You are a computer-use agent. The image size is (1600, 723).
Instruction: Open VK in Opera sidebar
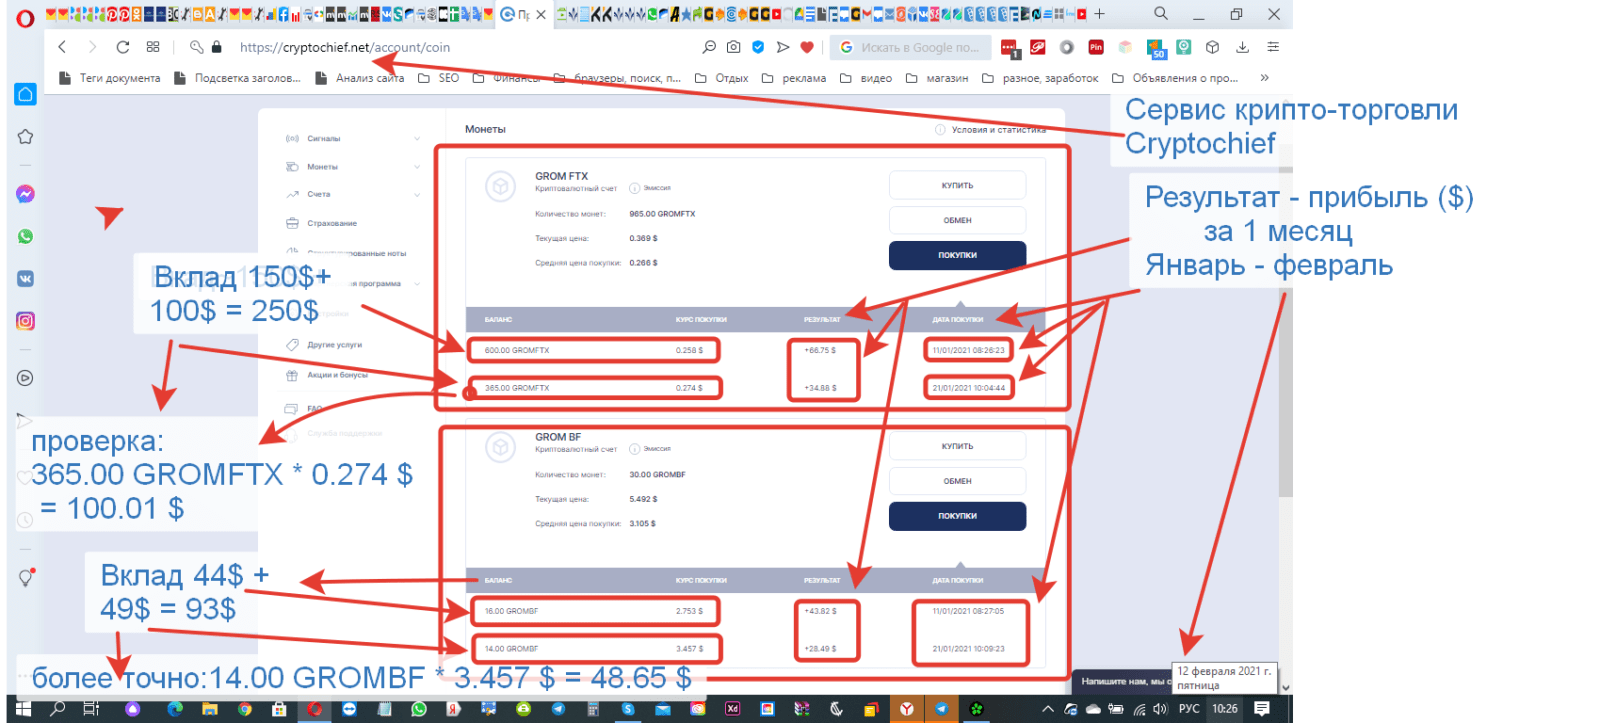pos(26,279)
